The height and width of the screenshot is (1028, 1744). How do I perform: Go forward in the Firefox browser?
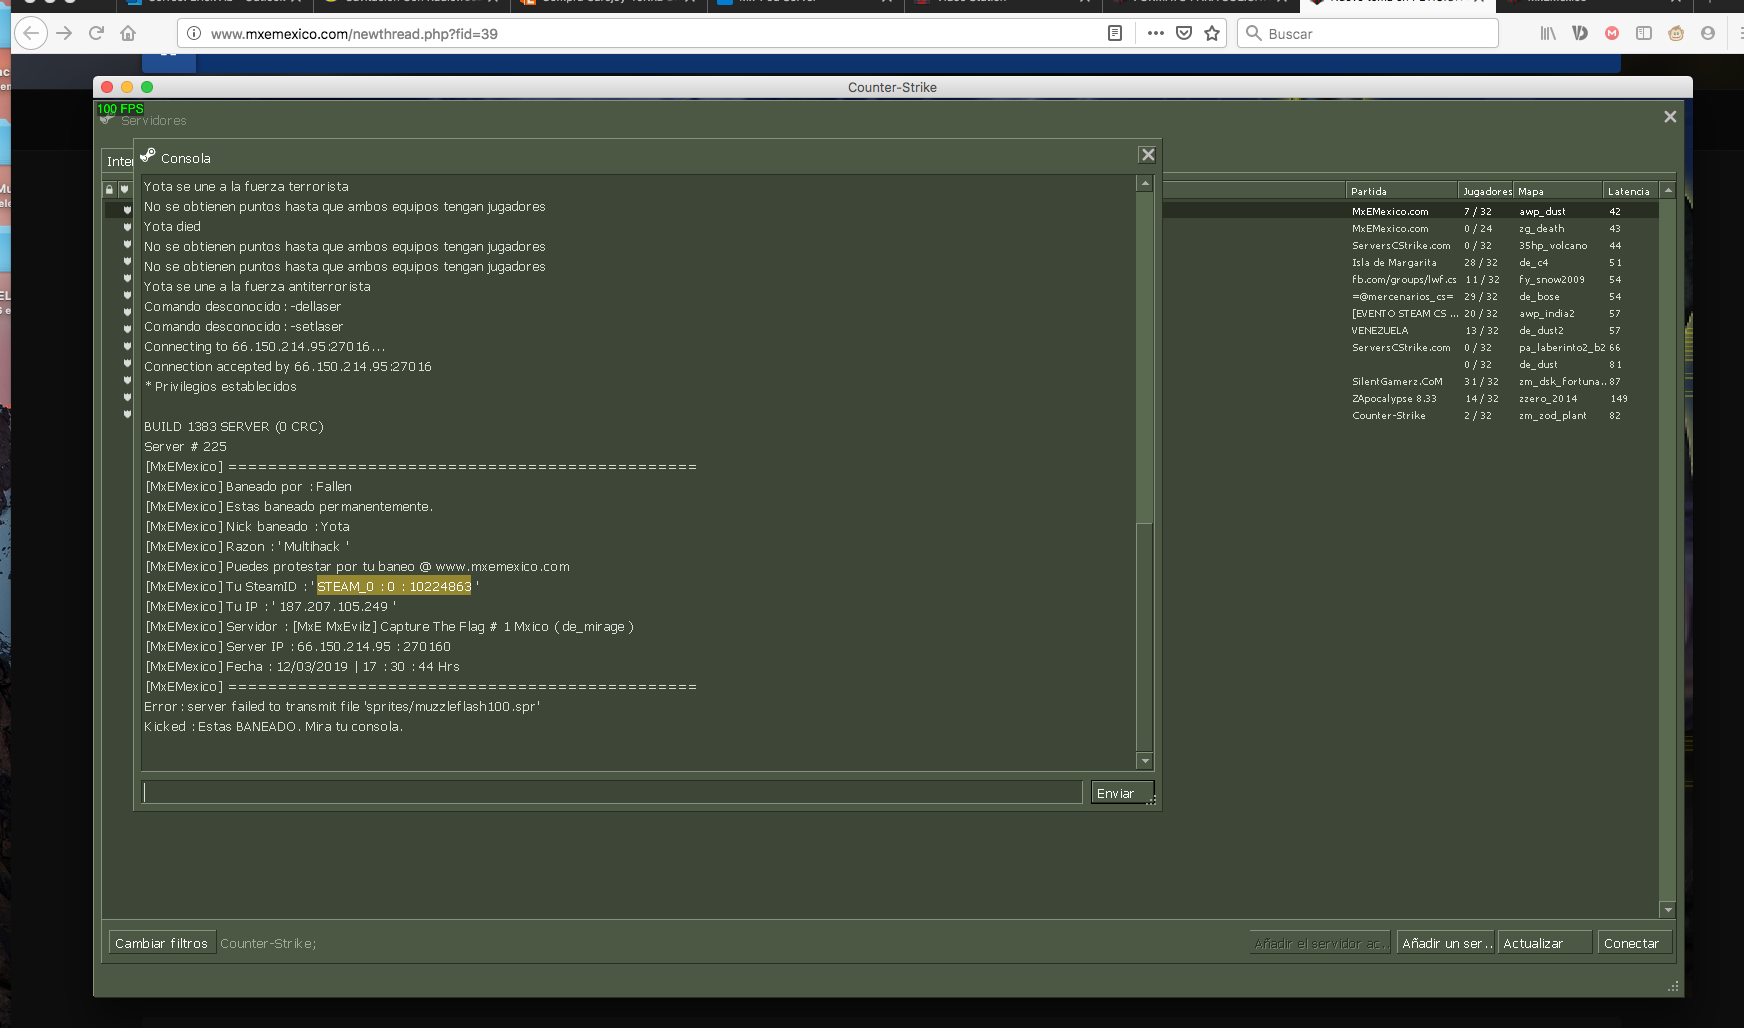click(64, 33)
